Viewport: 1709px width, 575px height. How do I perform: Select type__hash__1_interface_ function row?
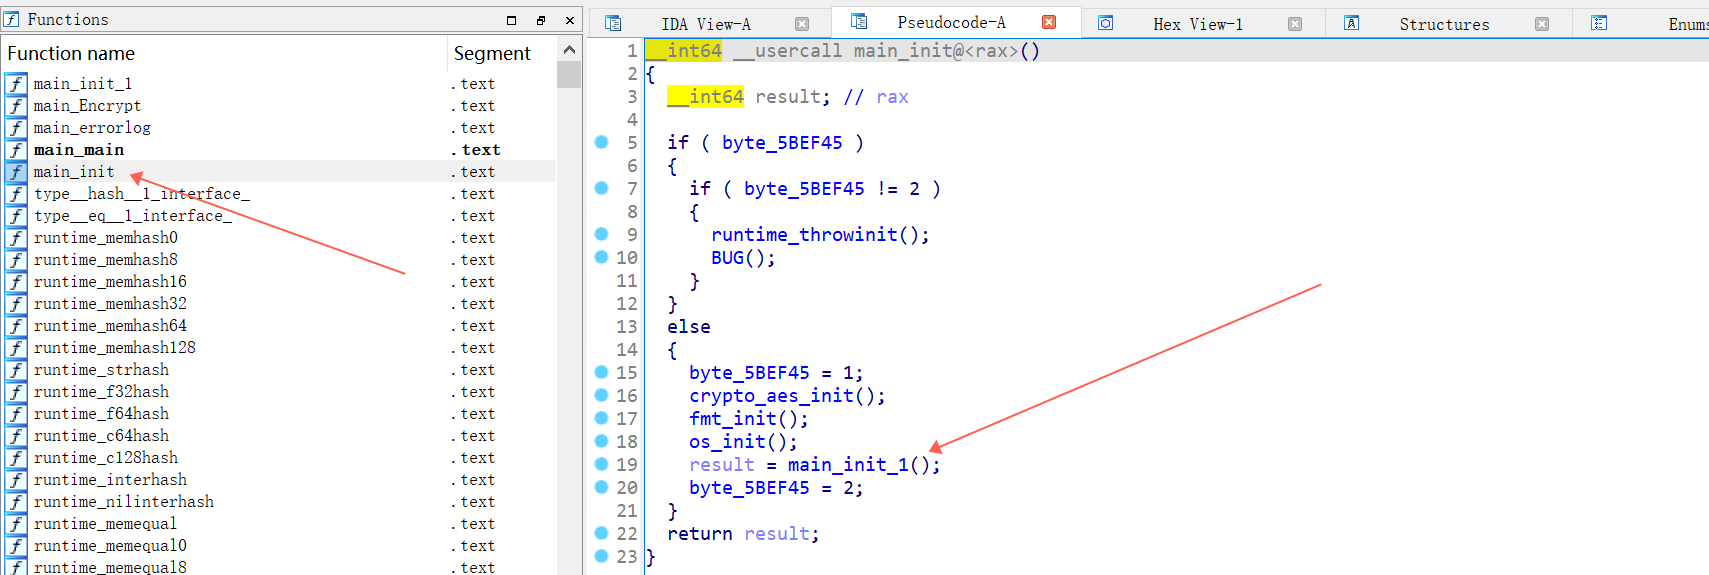tap(279, 194)
